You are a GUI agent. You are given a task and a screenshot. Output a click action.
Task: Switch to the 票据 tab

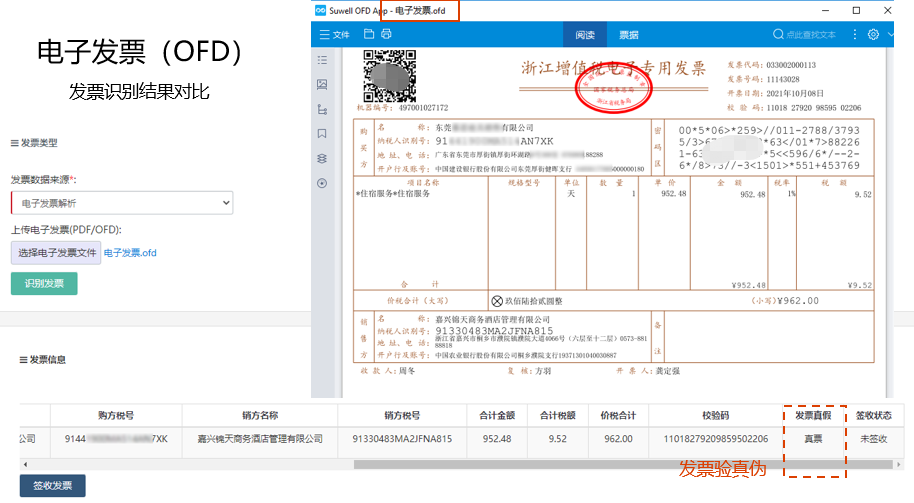pos(628,34)
